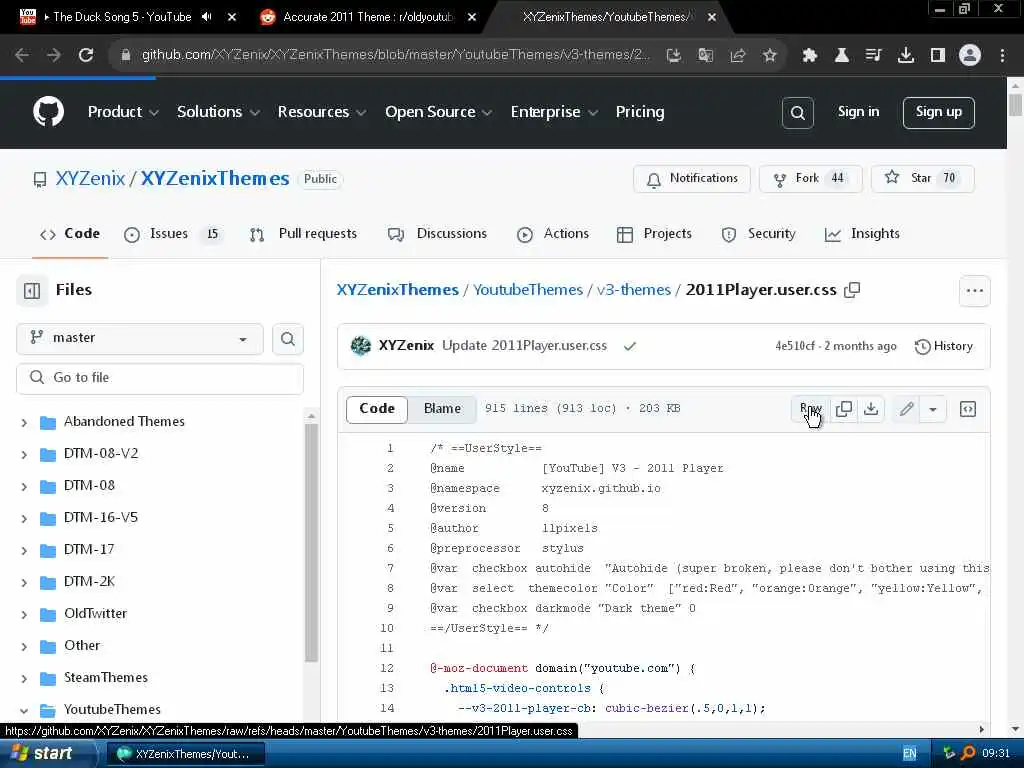The image size is (1024, 768).
Task: View file History
Action: tap(944, 346)
